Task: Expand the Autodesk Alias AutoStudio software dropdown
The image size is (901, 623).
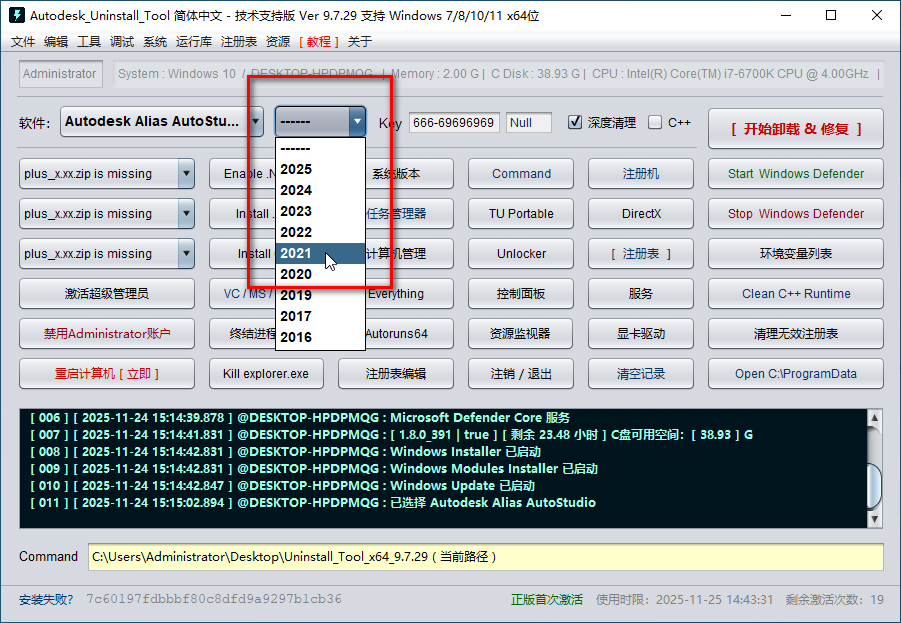Action: pyautogui.click(x=256, y=121)
